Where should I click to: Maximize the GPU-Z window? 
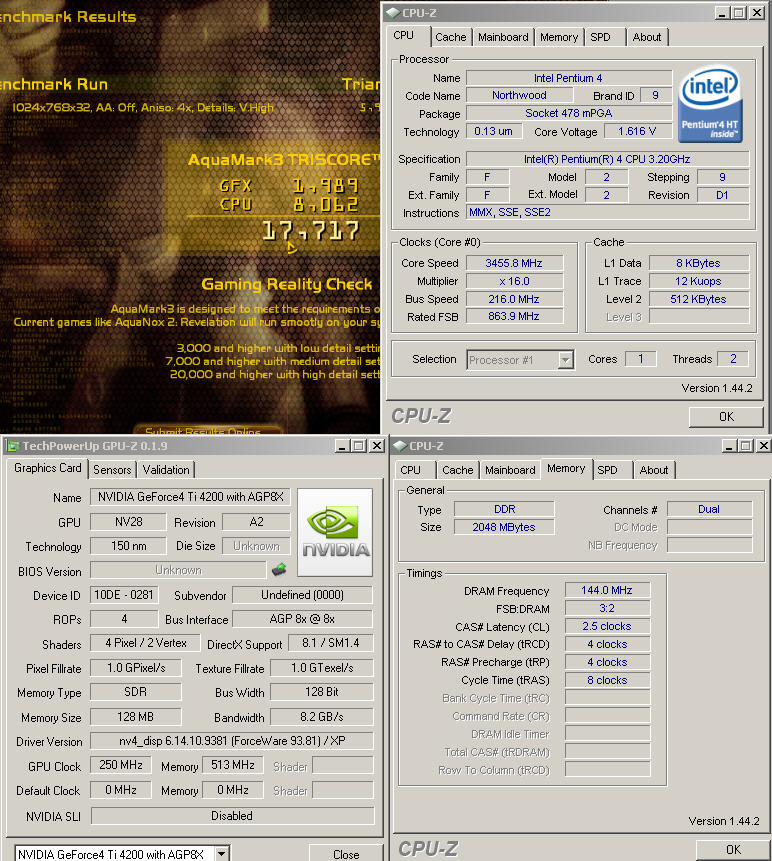(359, 446)
